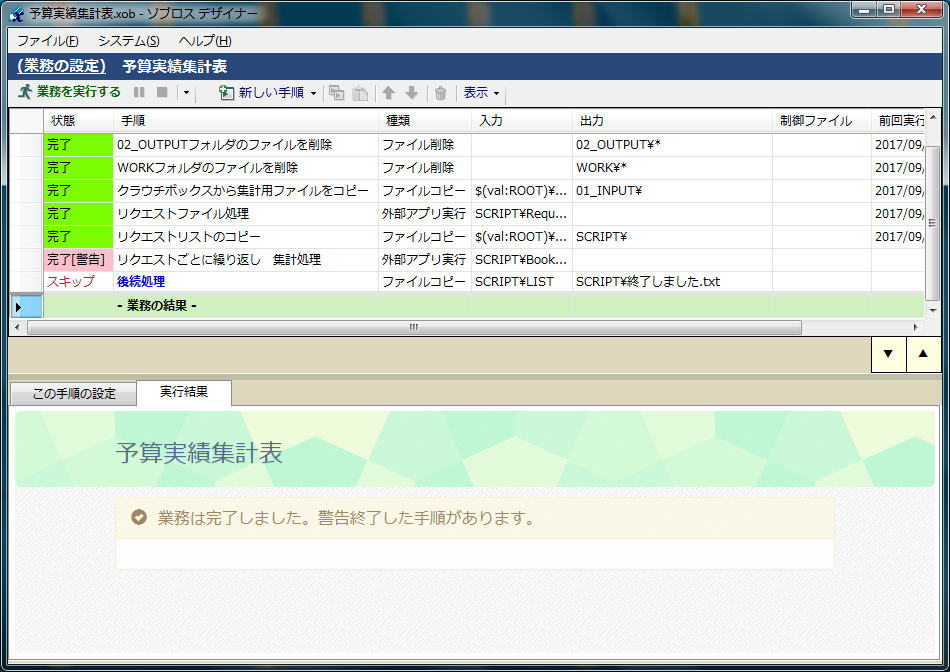The width and height of the screenshot is (950, 672).
Task: Open the ヘルプ(H) menu
Action: [205, 41]
